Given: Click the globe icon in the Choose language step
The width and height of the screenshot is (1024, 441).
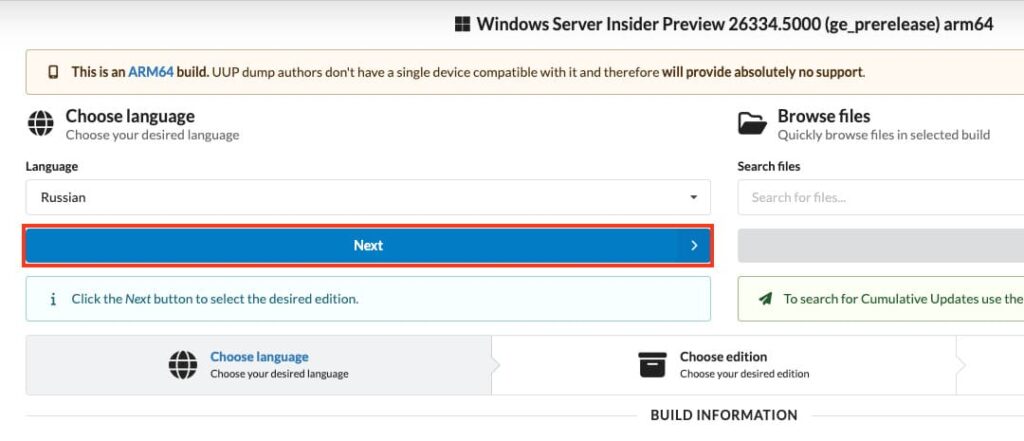Looking at the screenshot, I should pyautogui.click(x=183, y=365).
